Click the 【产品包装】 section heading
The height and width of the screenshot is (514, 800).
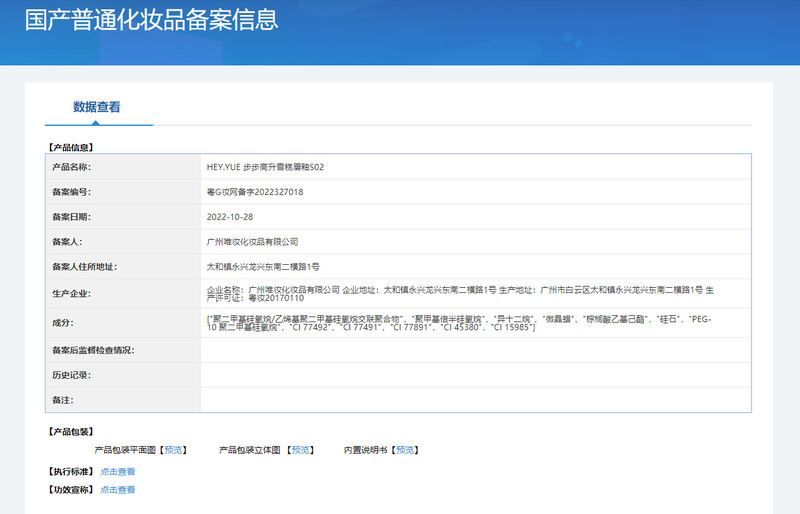pos(71,432)
